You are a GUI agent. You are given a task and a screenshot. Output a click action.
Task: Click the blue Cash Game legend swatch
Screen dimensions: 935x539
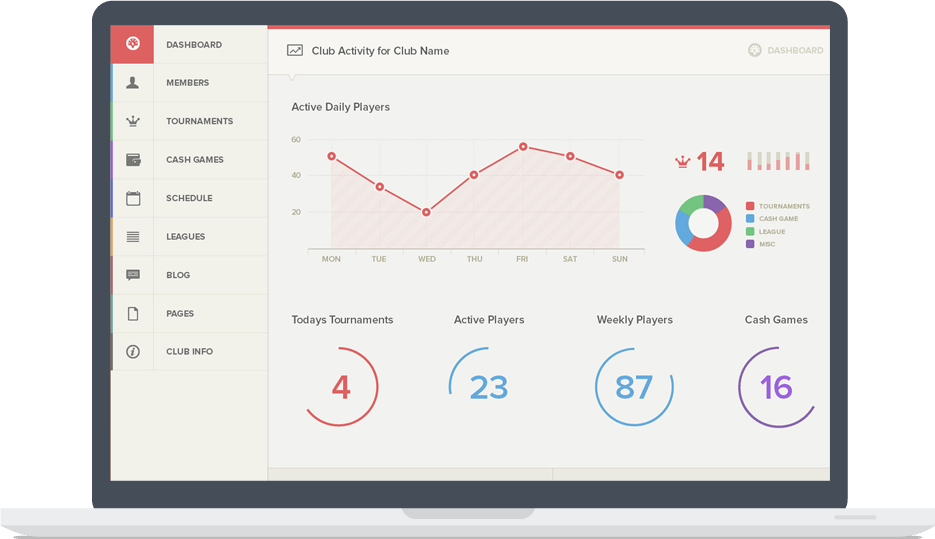point(750,219)
